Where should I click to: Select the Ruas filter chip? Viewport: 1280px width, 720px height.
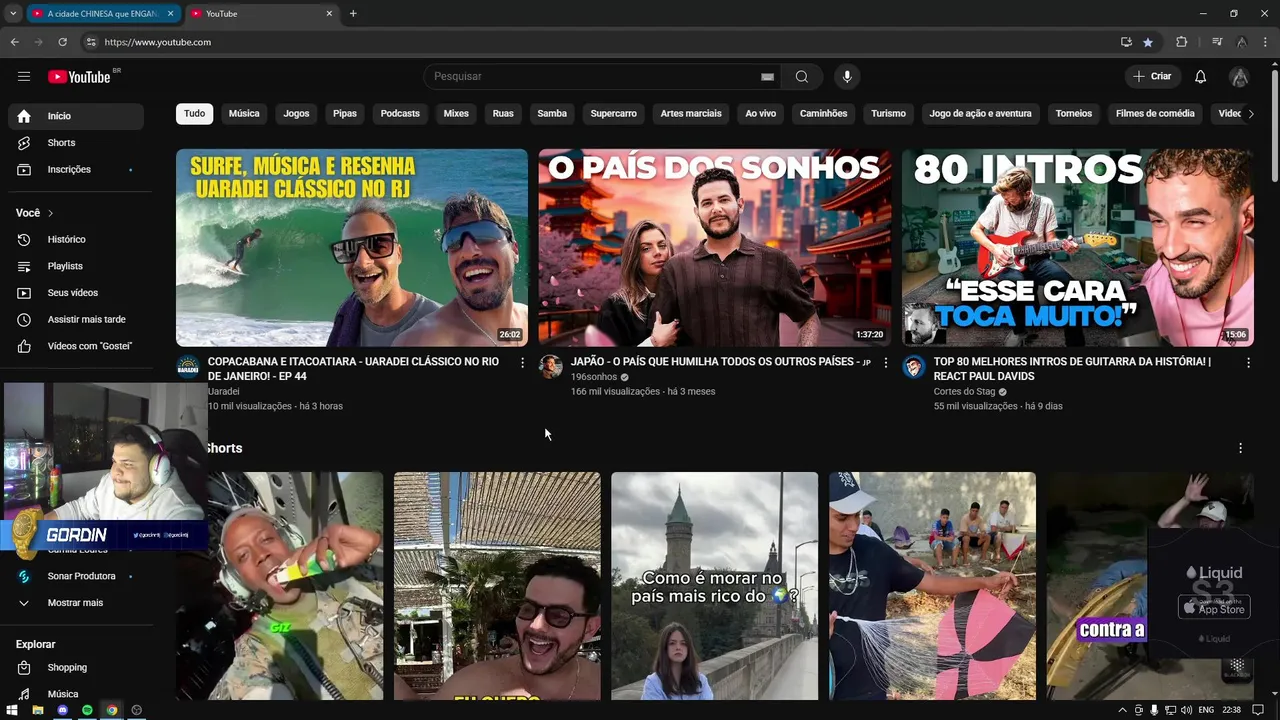[503, 114]
